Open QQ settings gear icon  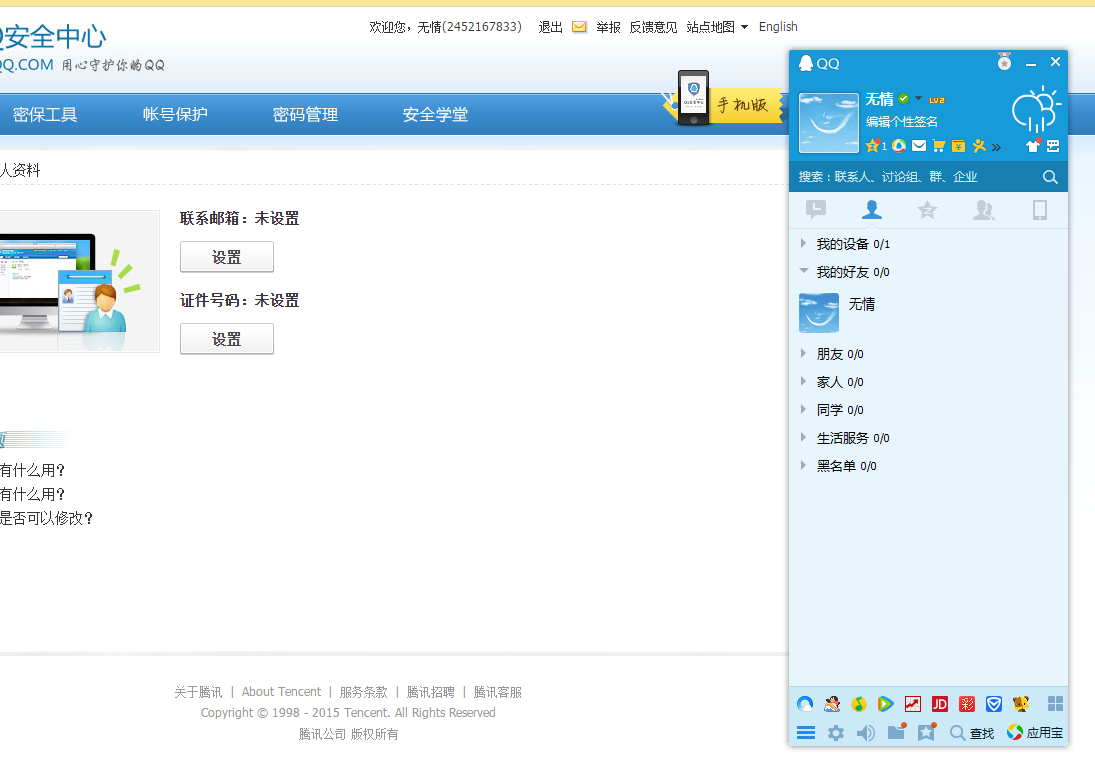point(836,732)
